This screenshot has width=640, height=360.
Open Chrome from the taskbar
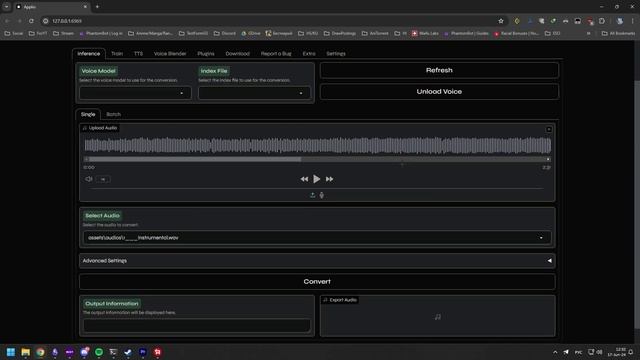pyautogui.click(x=40, y=352)
